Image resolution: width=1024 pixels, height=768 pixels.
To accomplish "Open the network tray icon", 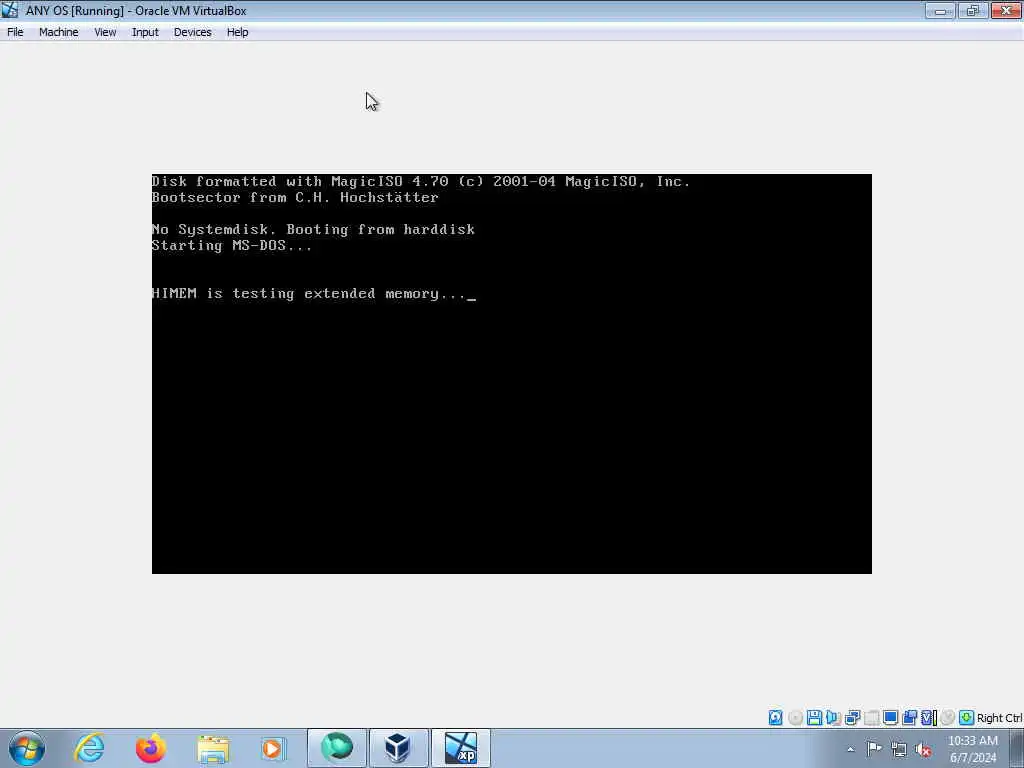I will pyautogui.click(x=899, y=749).
